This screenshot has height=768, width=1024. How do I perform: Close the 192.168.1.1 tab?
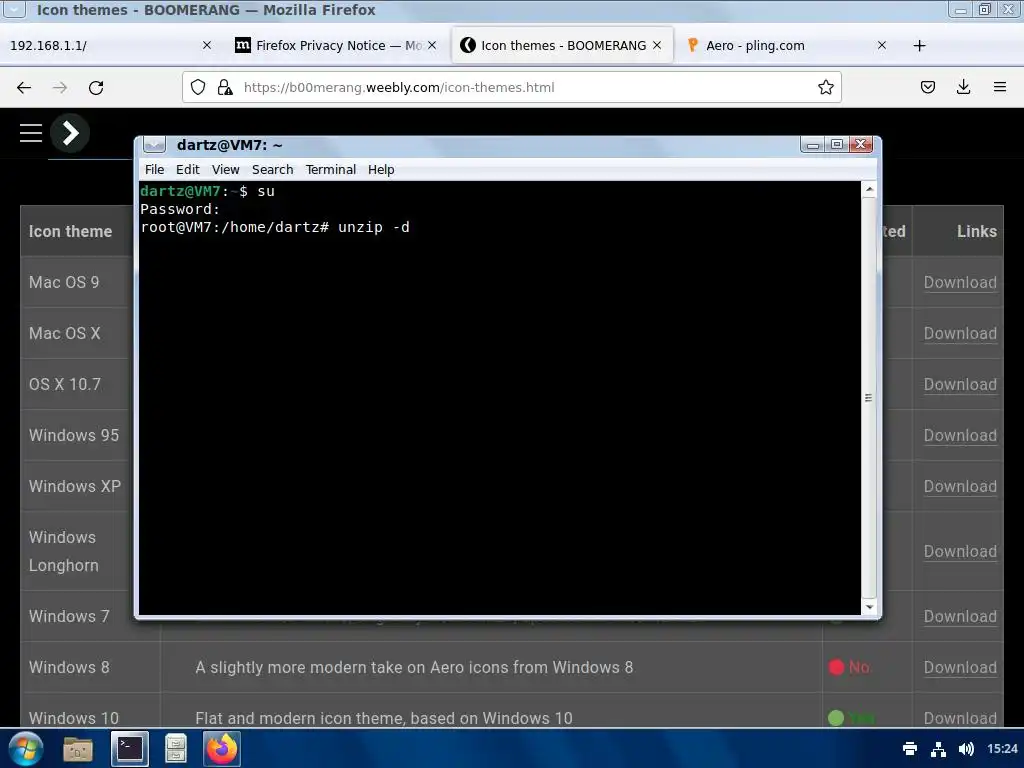(x=207, y=45)
